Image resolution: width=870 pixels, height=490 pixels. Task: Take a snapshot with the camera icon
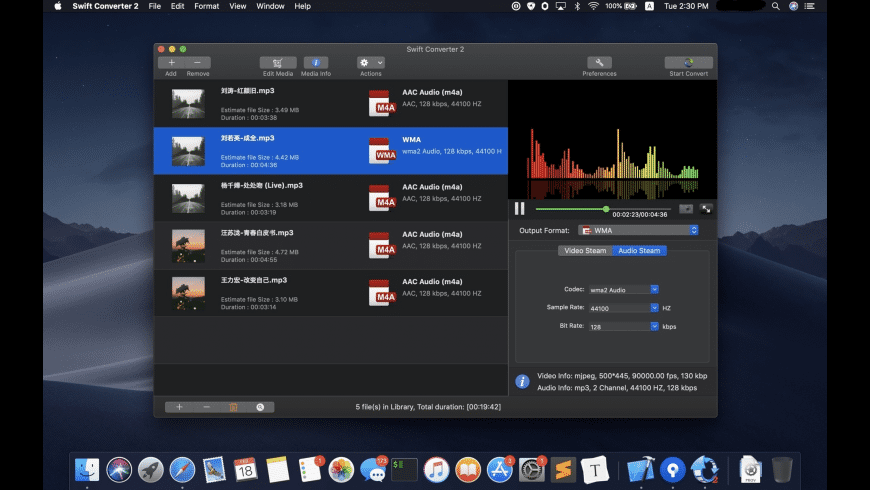[686, 209]
